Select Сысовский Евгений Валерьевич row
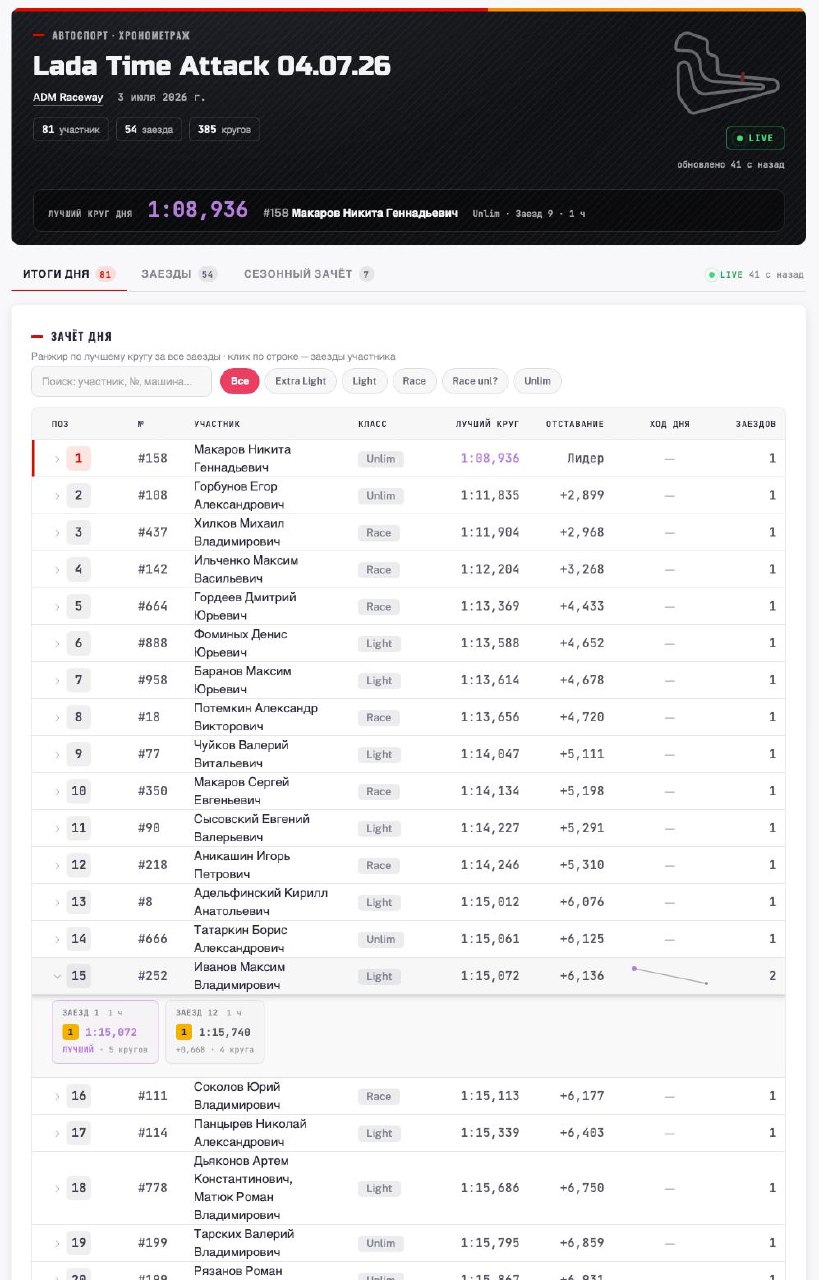The image size is (819, 1280). tap(408, 828)
